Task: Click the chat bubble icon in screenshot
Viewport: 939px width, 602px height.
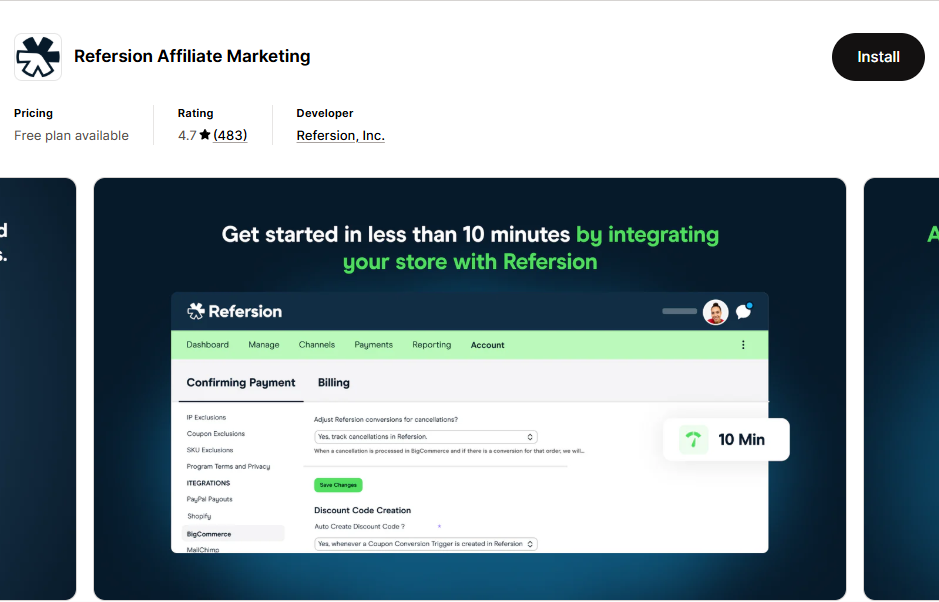Action: pyautogui.click(x=744, y=311)
